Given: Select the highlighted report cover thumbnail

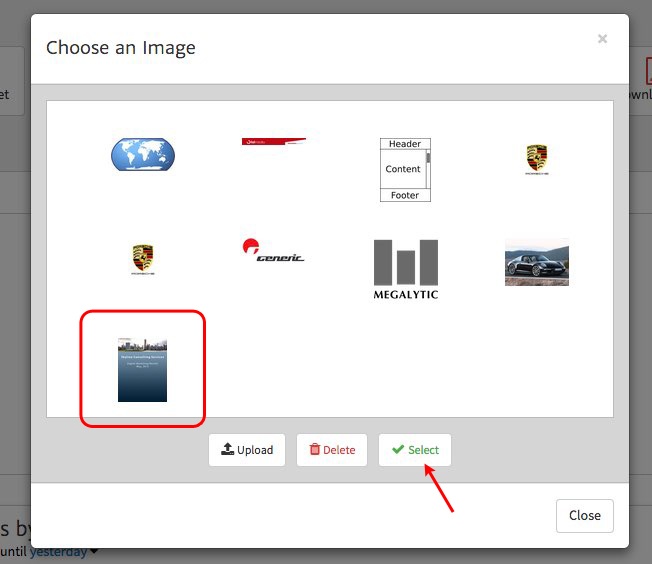Looking at the screenshot, I should point(142,369).
